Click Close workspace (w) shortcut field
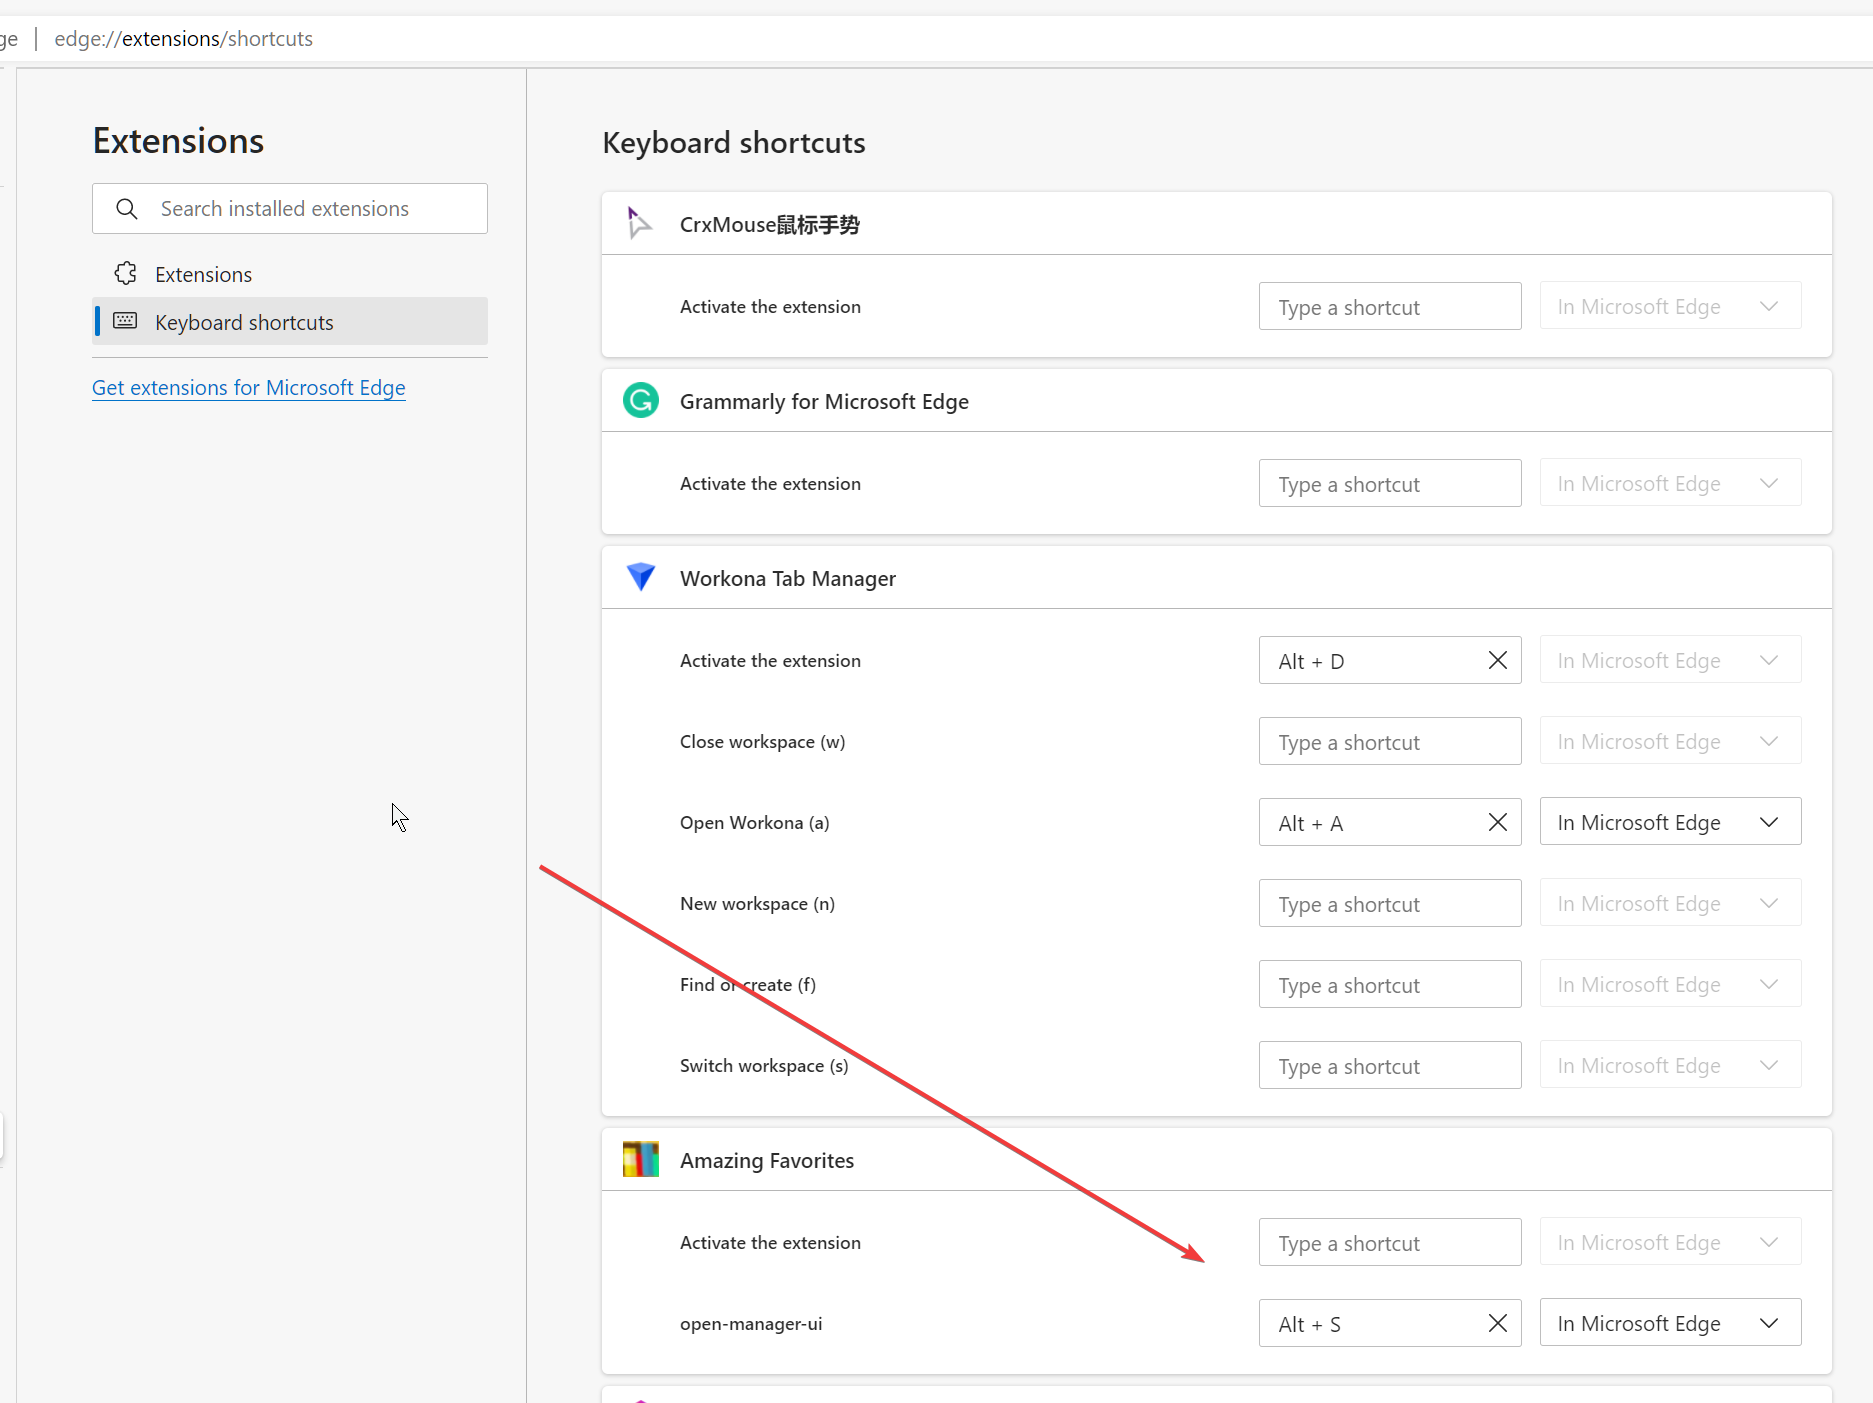The image size is (1873, 1403). pos(1390,742)
